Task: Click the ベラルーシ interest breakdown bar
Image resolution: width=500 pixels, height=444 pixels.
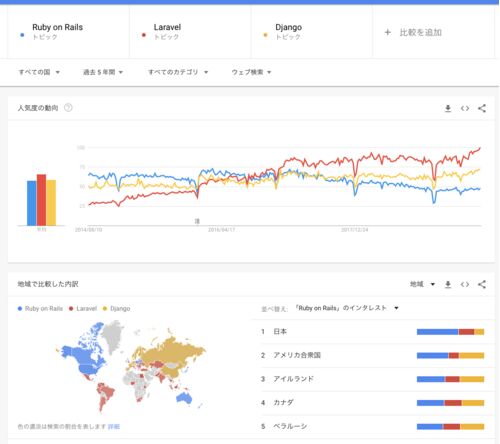Action: [450, 426]
